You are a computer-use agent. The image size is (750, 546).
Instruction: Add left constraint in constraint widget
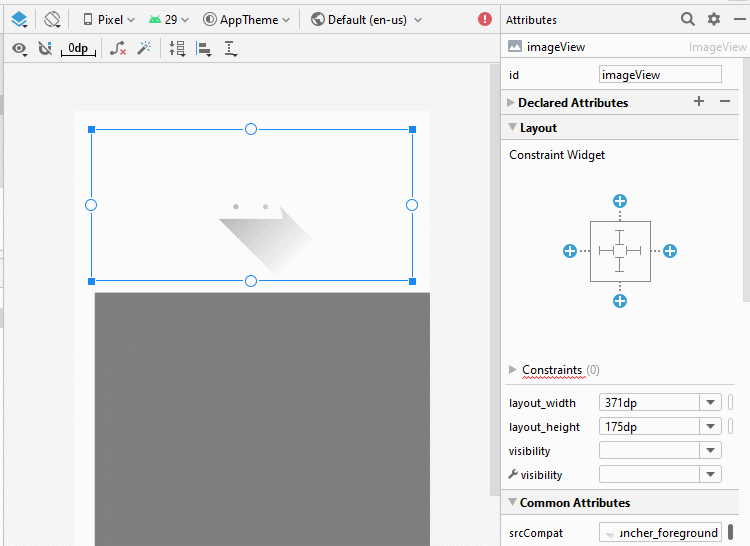pyautogui.click(x=570, y=251)
